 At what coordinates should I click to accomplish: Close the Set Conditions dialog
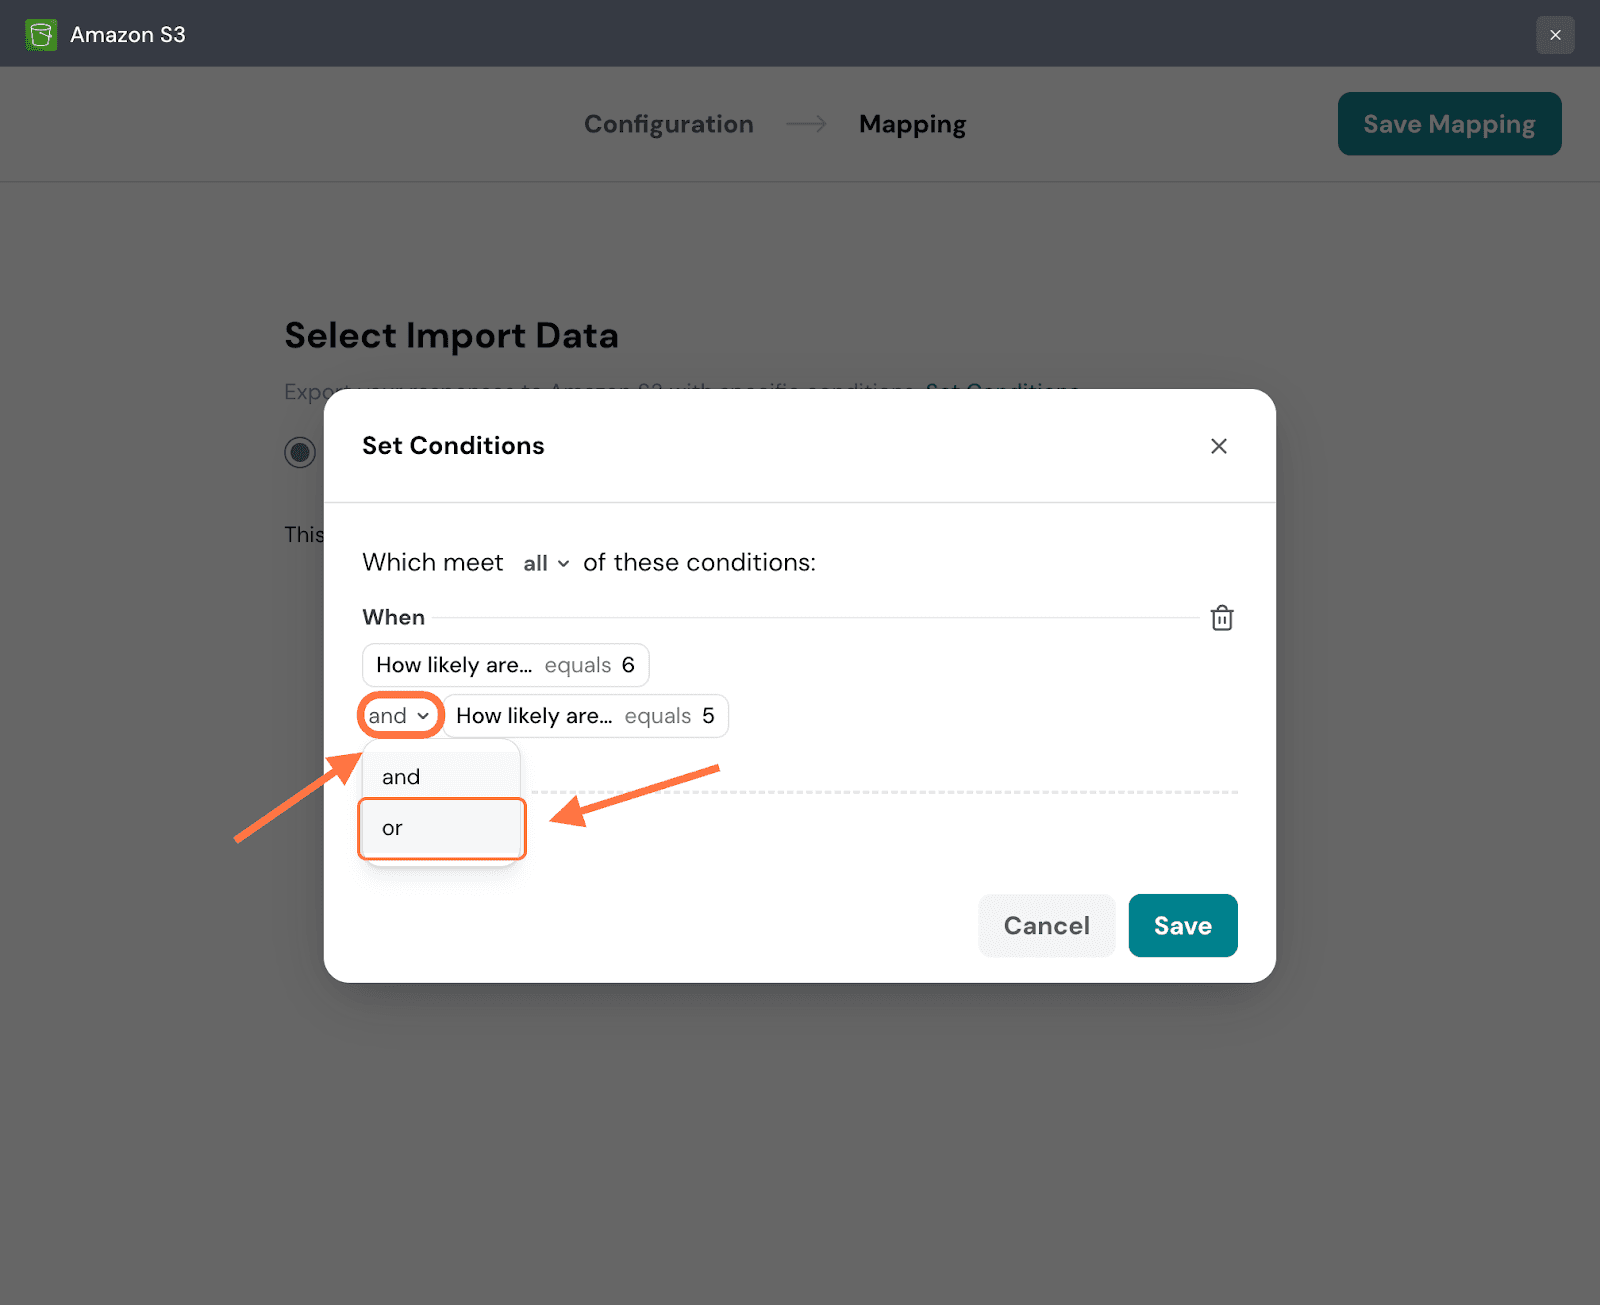tap(1218, 446)
